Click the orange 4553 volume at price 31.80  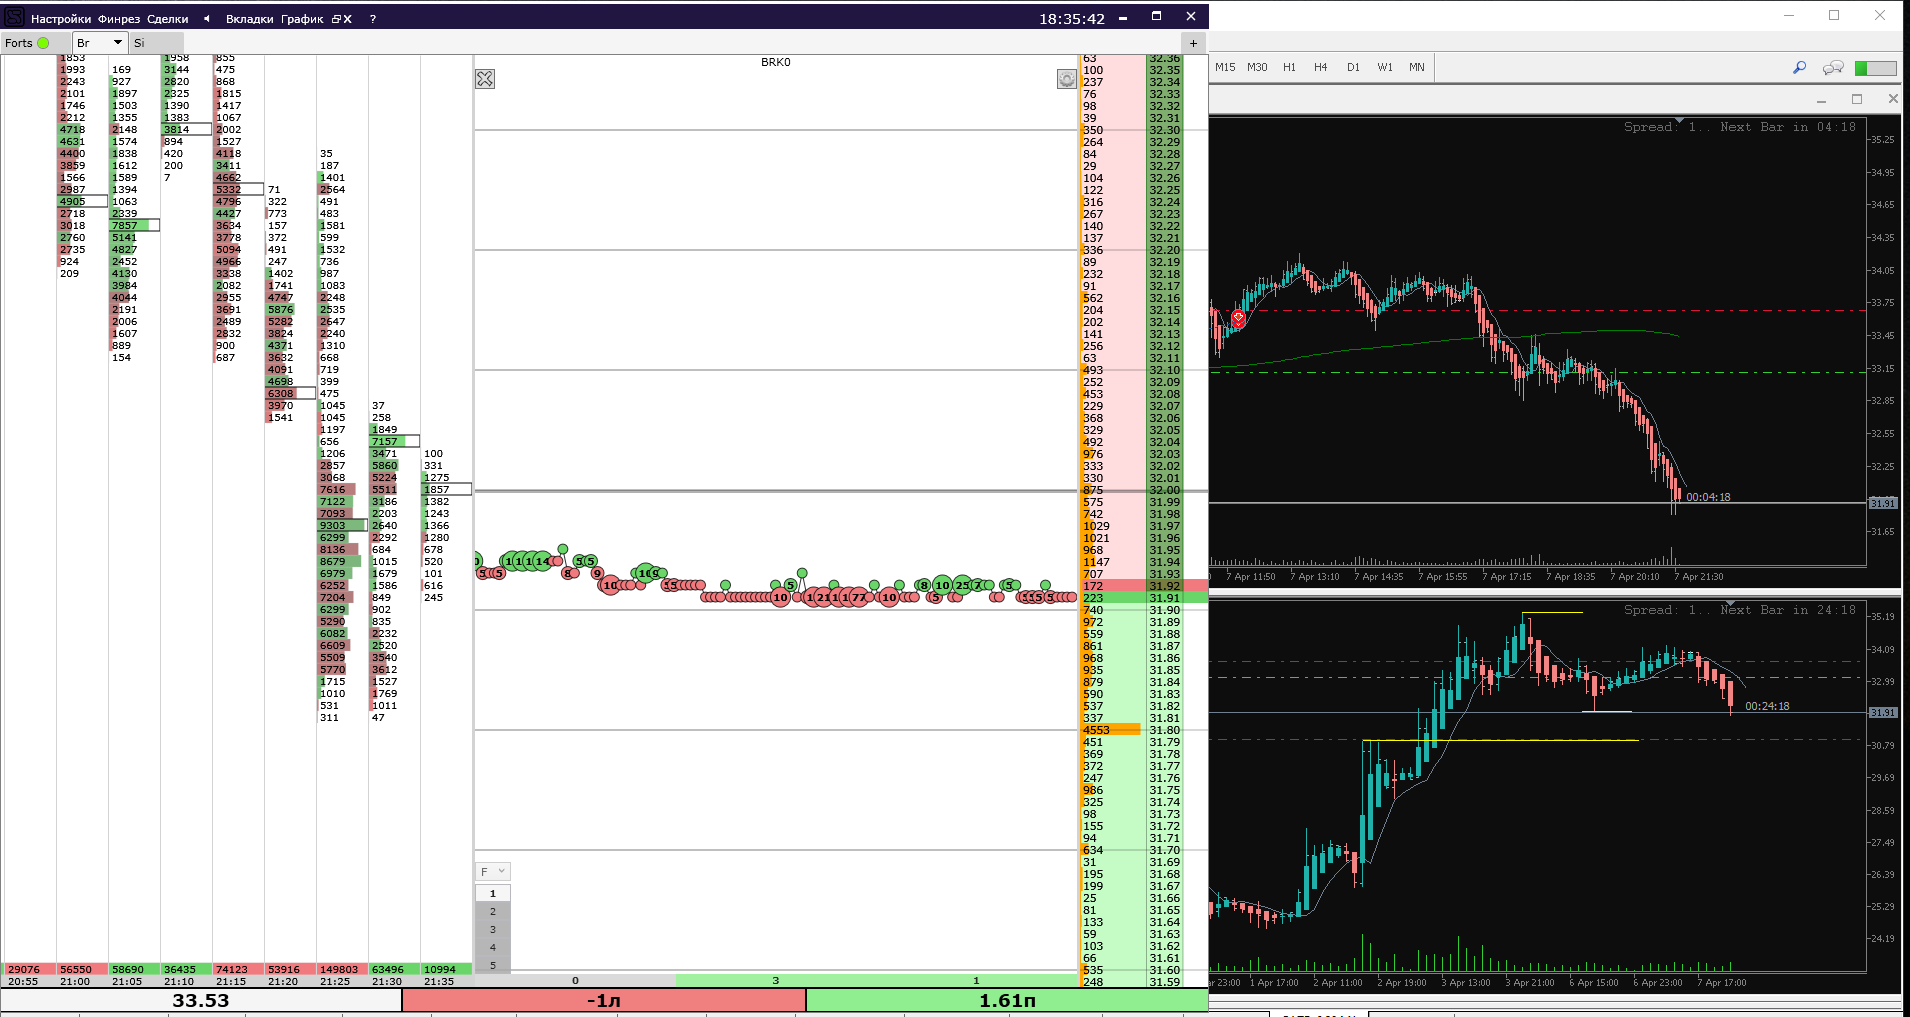(1110, 730)
